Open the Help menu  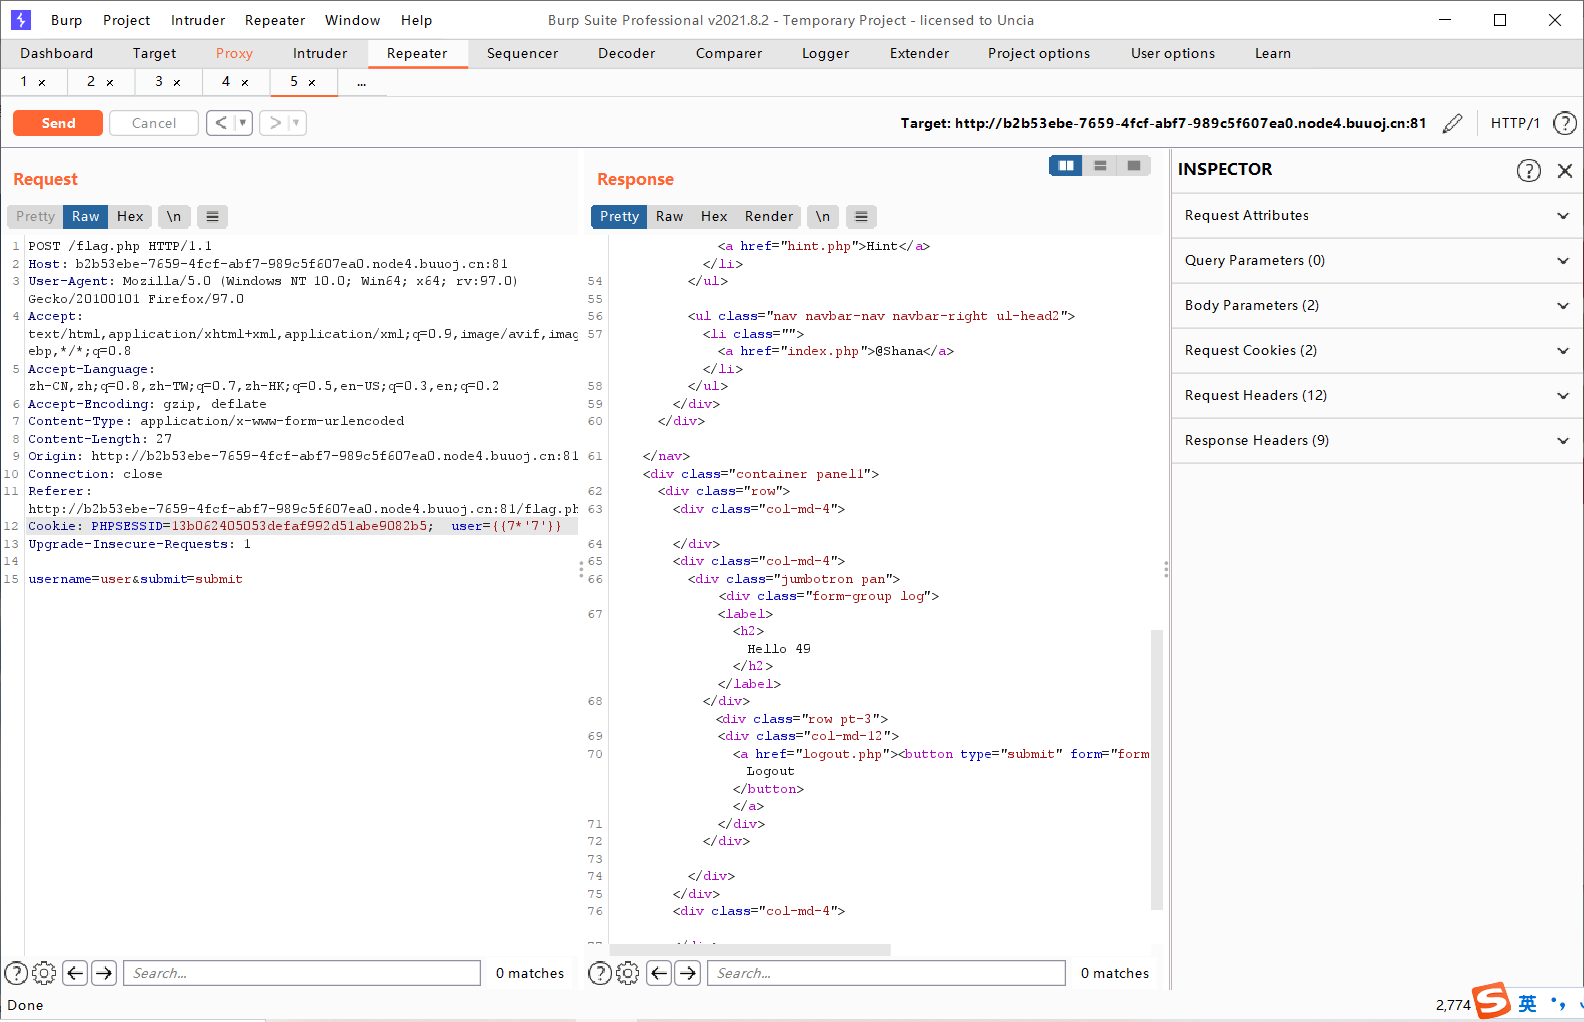pyautogui.click(x=417, y=20)
